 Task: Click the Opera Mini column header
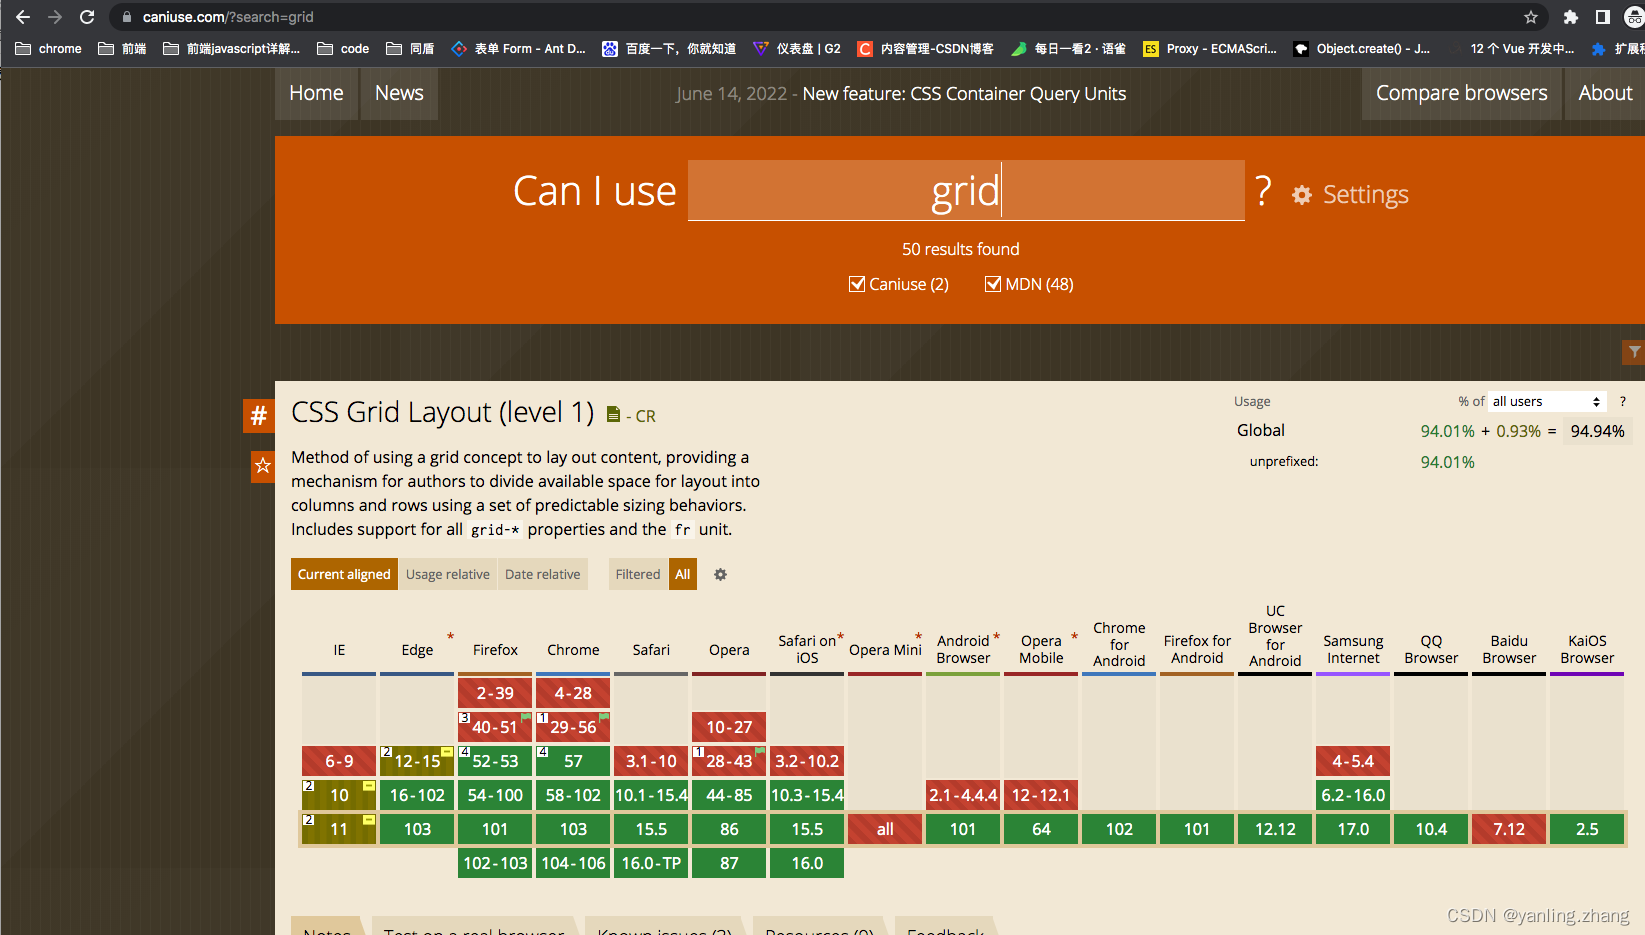pos(885,650)
